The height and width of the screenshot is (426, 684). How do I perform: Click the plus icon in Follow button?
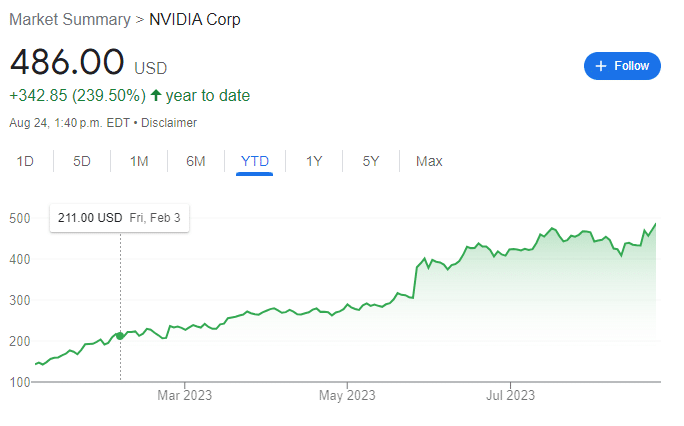pos(601,66)
